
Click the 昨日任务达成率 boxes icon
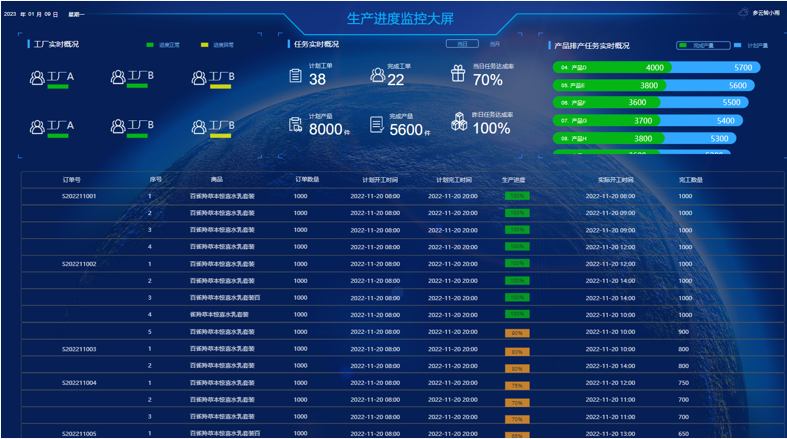458,121
